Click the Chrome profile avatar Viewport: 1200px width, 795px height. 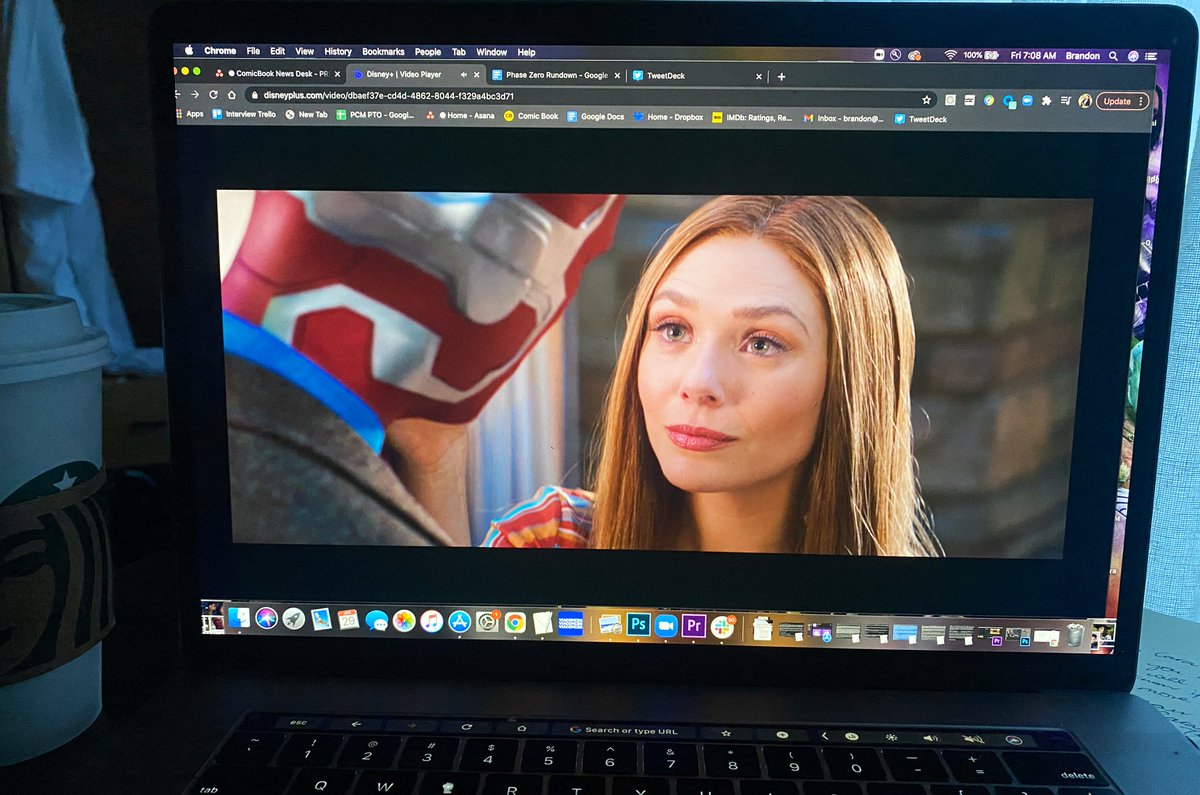1085,101
